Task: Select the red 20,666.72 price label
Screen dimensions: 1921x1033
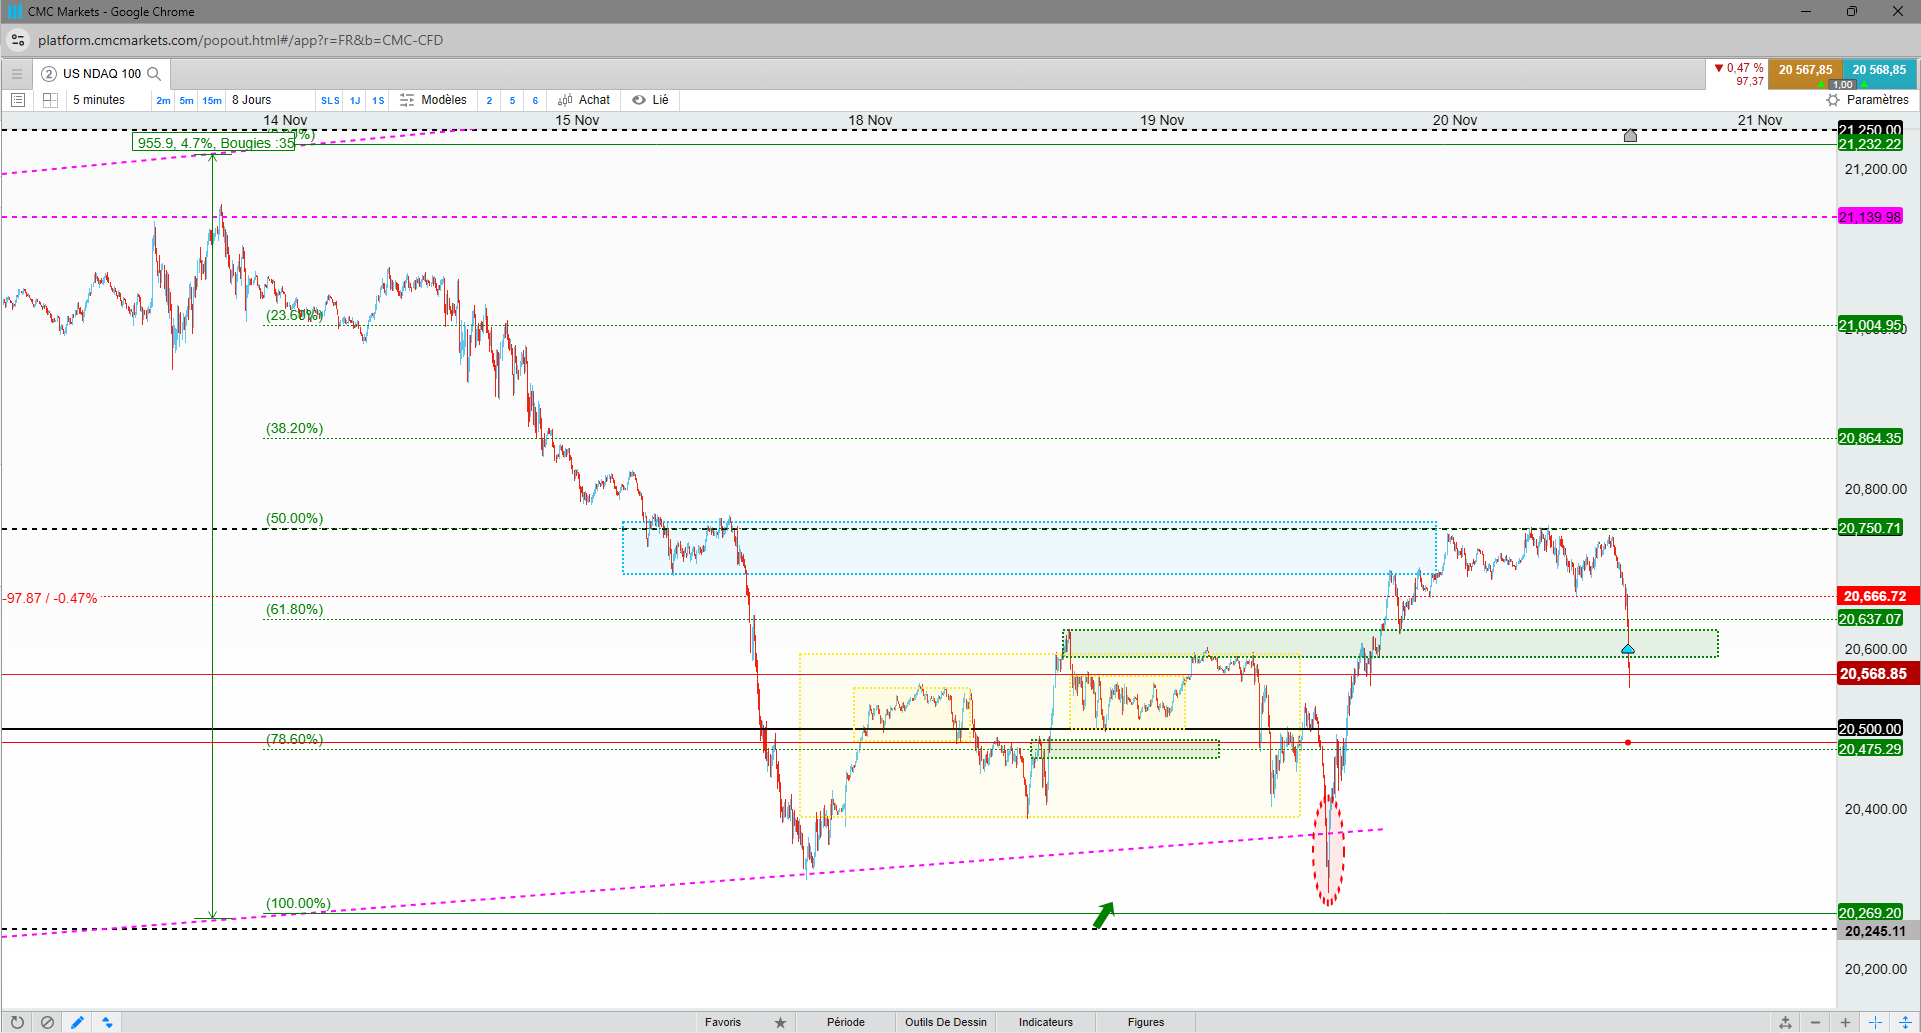Action: 1877,596
